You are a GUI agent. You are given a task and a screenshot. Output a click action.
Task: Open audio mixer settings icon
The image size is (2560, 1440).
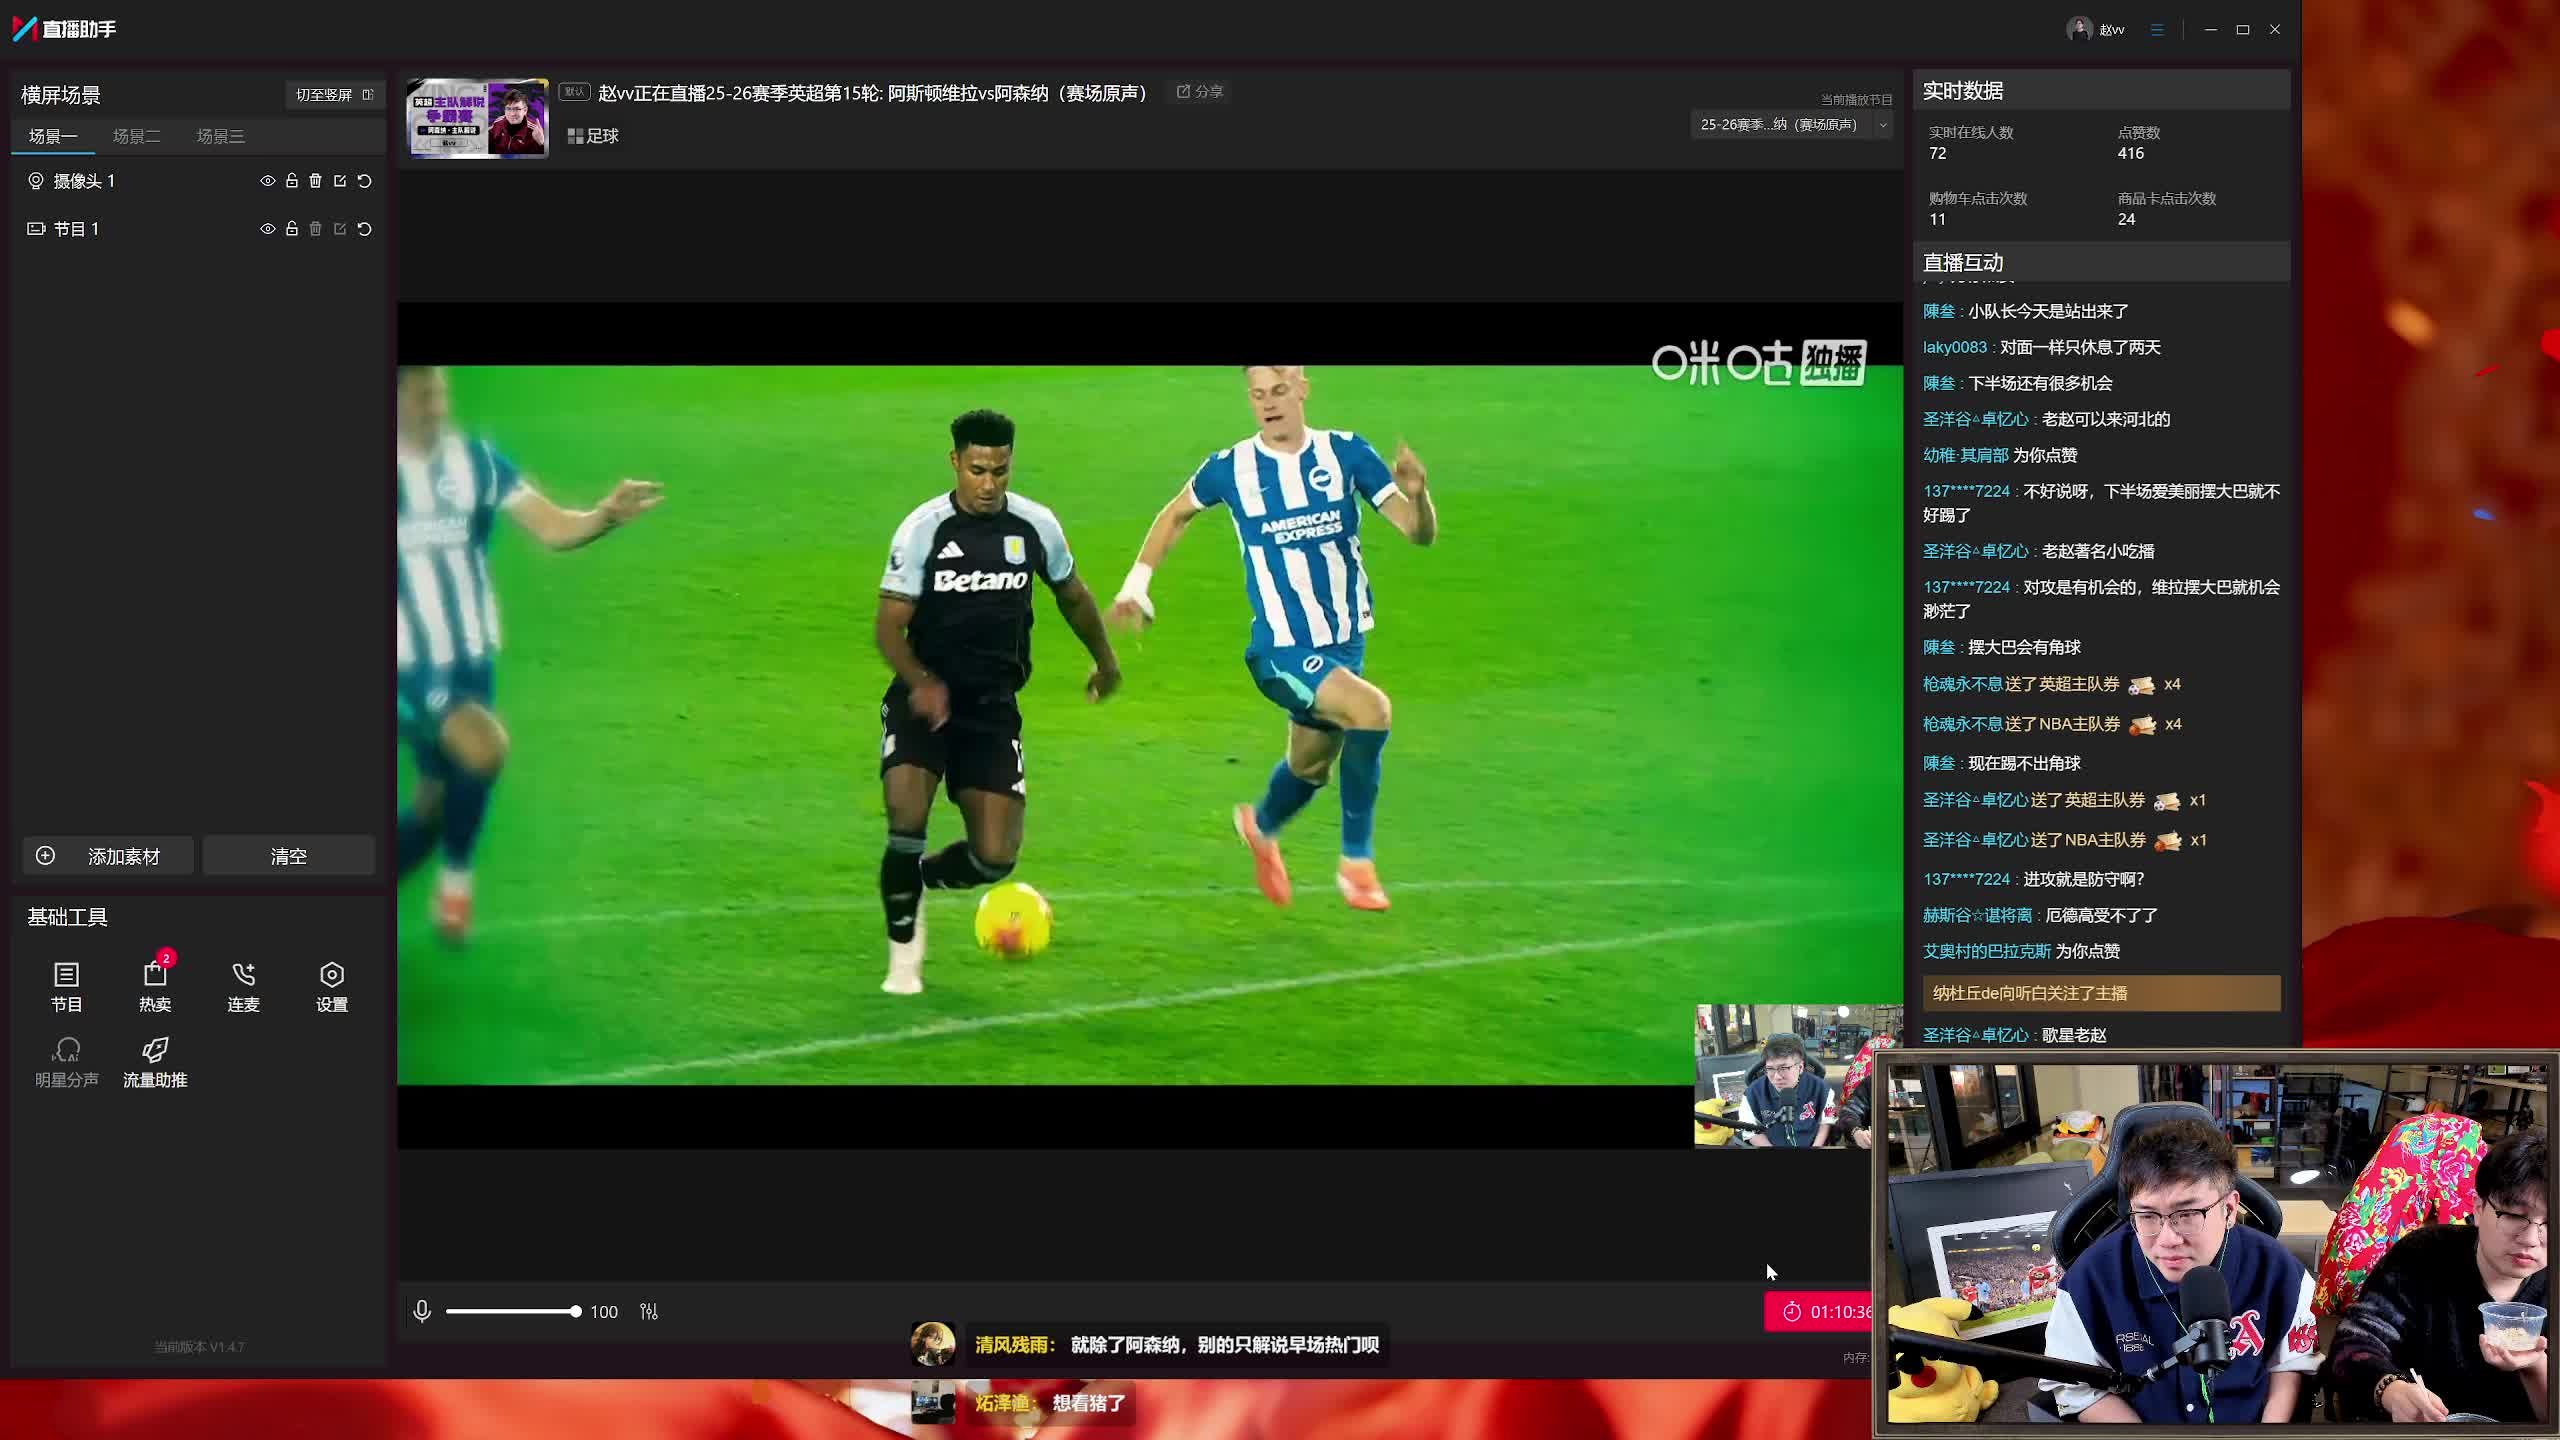(x=649, y=1311)
